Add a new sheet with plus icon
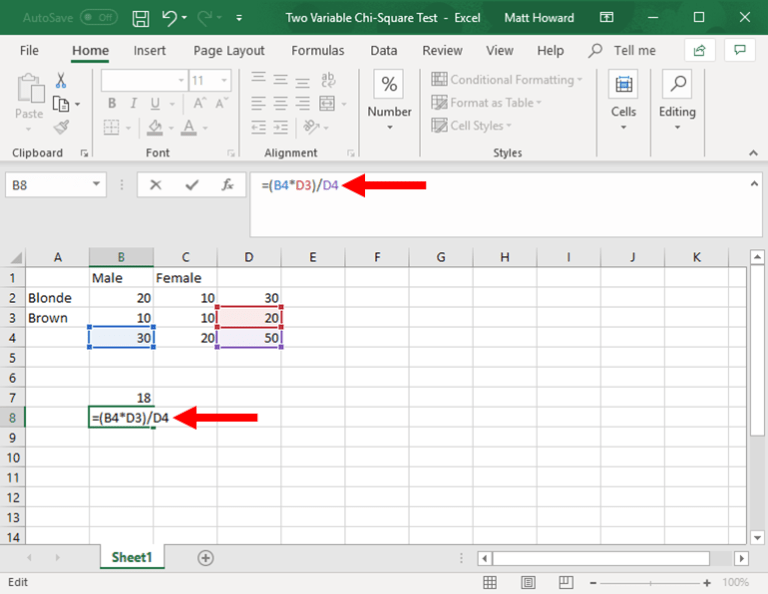The height and width of the screenshot is (594, 768). pos(205,558)
